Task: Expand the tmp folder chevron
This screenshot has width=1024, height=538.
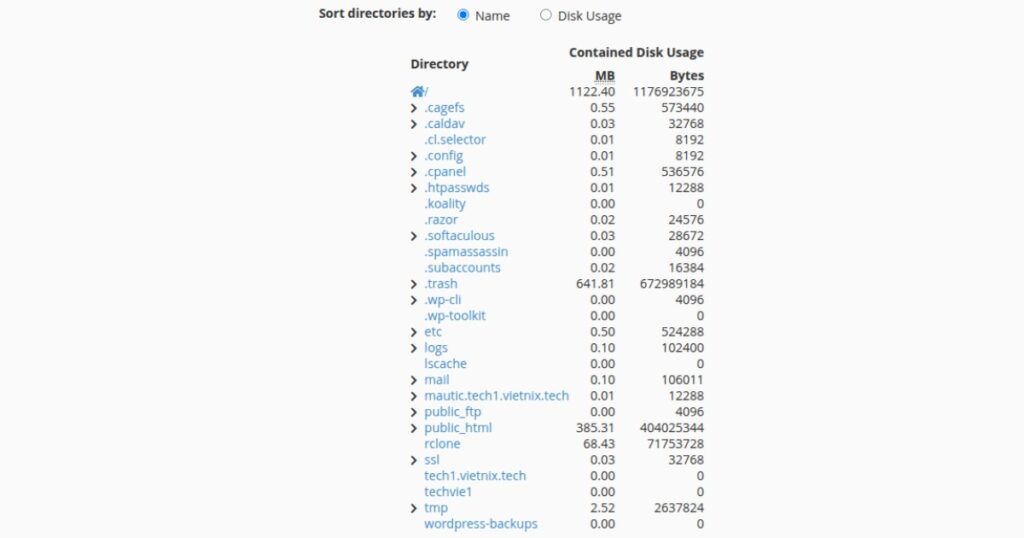Action: coord(414,508)
